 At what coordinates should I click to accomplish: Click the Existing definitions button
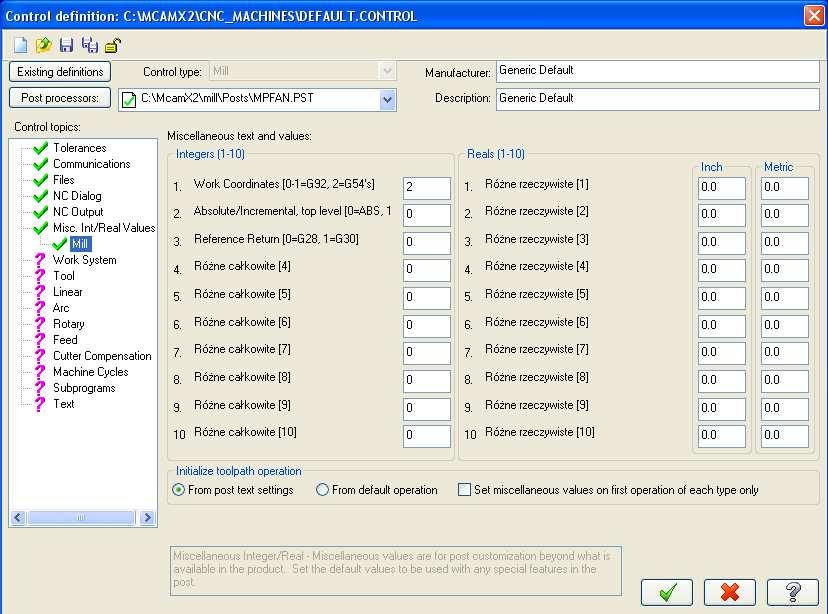[60, 72]
